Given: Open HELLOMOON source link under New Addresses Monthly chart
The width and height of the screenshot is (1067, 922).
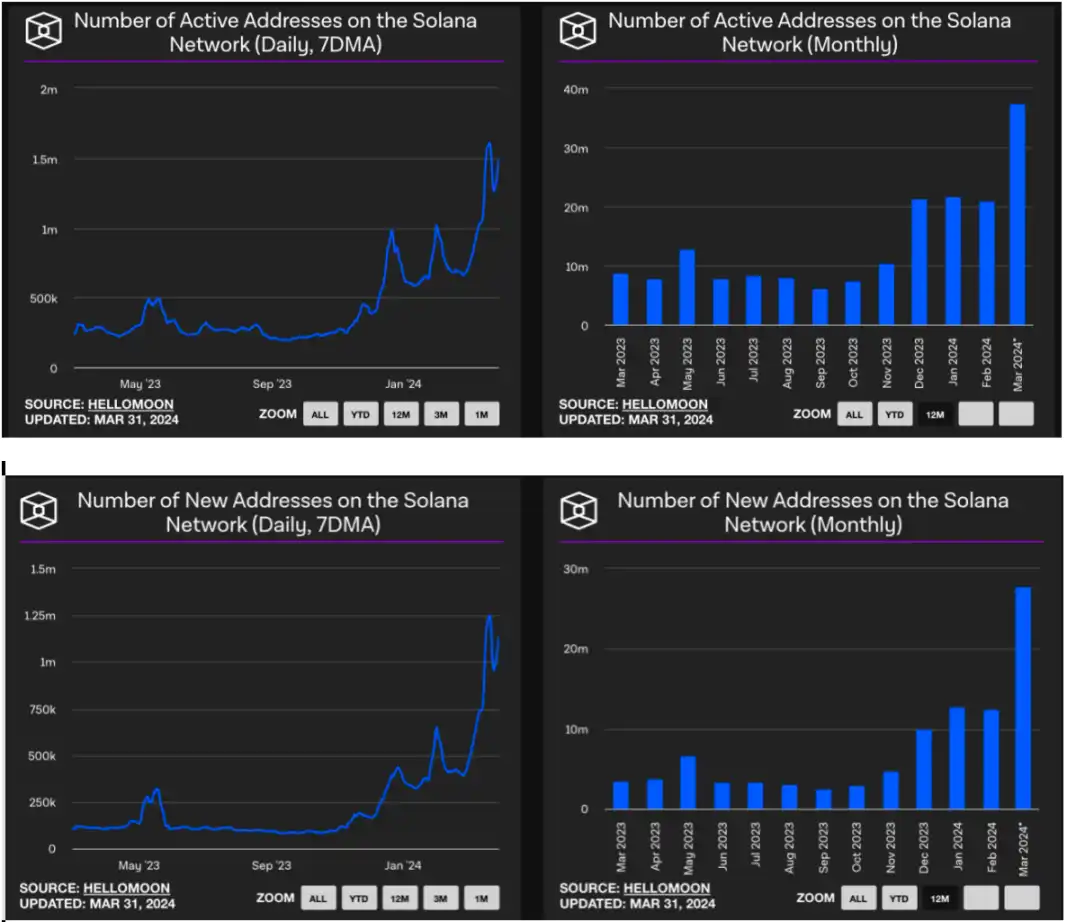Looking at the screenshot, I should (x=665, y=888).
